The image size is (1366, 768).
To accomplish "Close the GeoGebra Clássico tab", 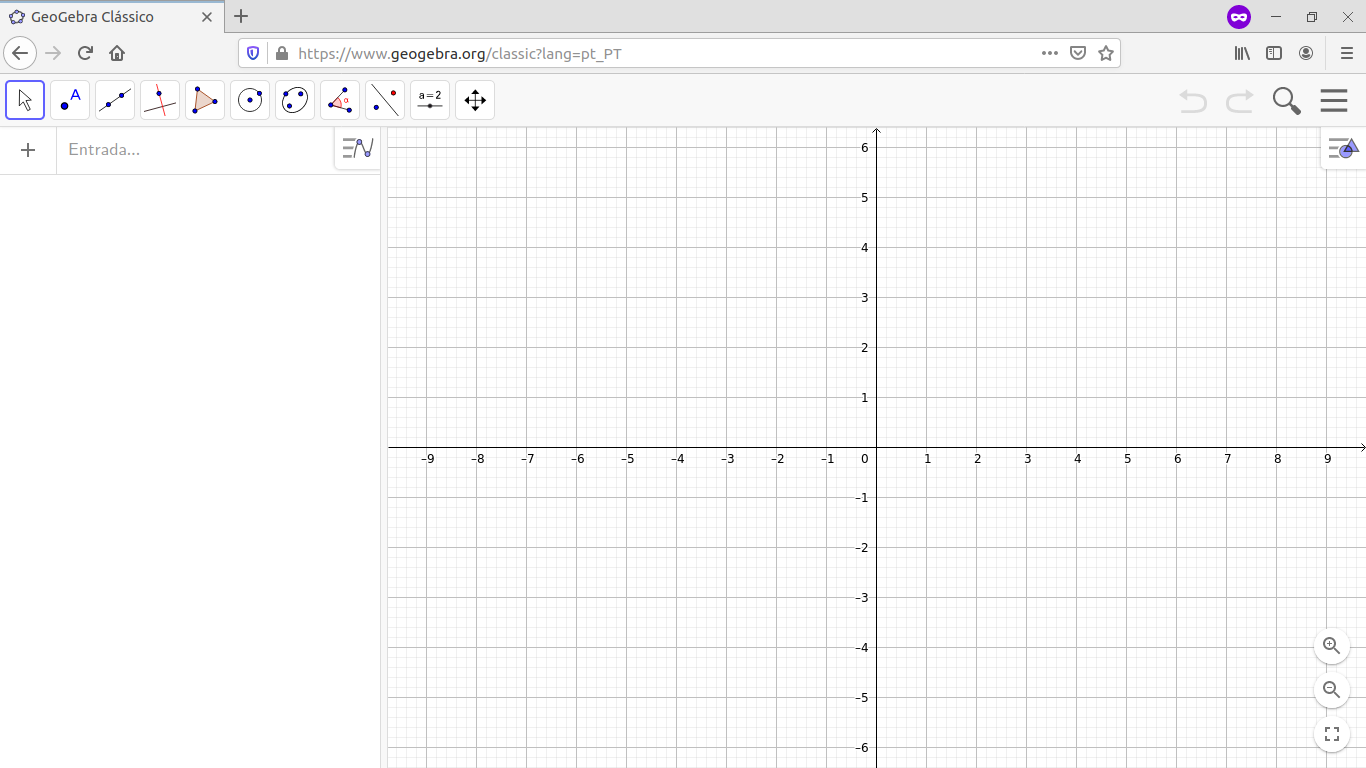I will click(207, 17).
